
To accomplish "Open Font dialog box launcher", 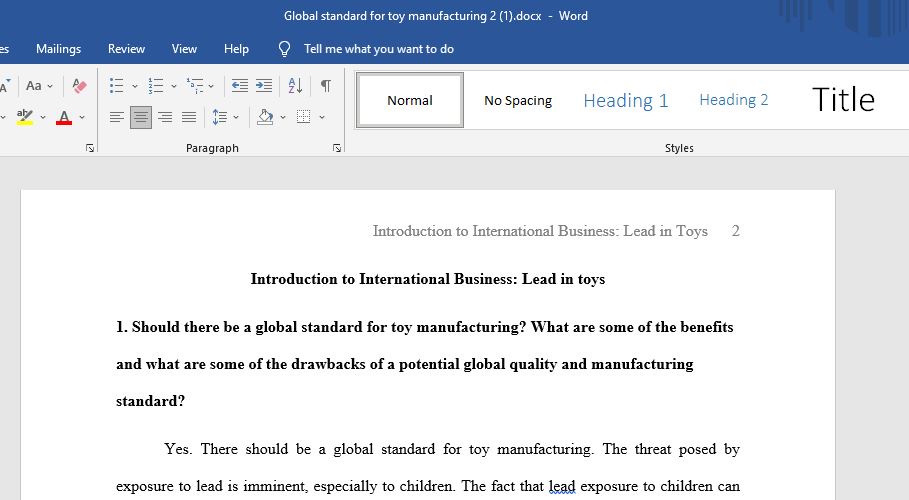I will point(90,148).
